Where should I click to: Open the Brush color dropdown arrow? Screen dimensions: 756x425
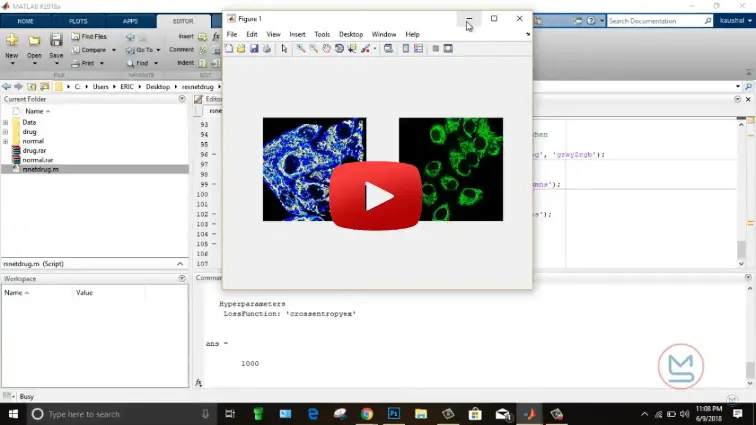click(375, 49)
